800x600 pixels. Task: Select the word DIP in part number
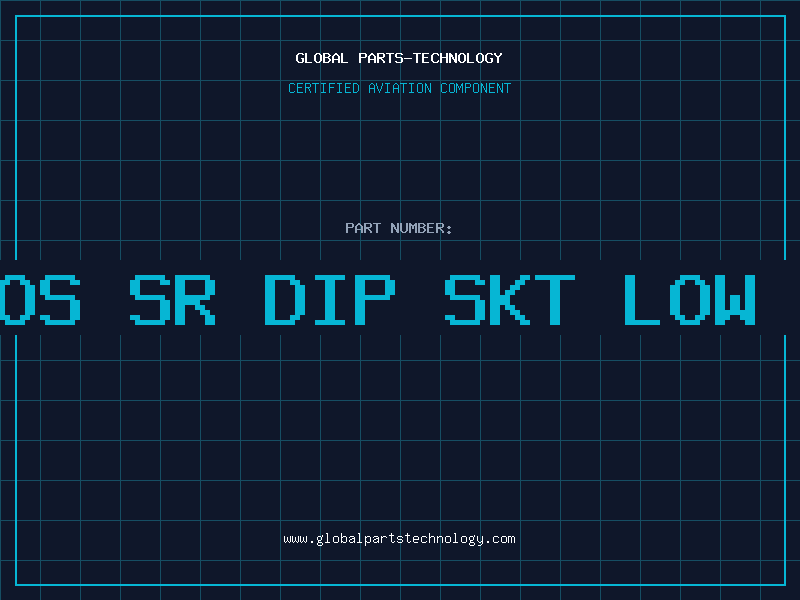330,299
